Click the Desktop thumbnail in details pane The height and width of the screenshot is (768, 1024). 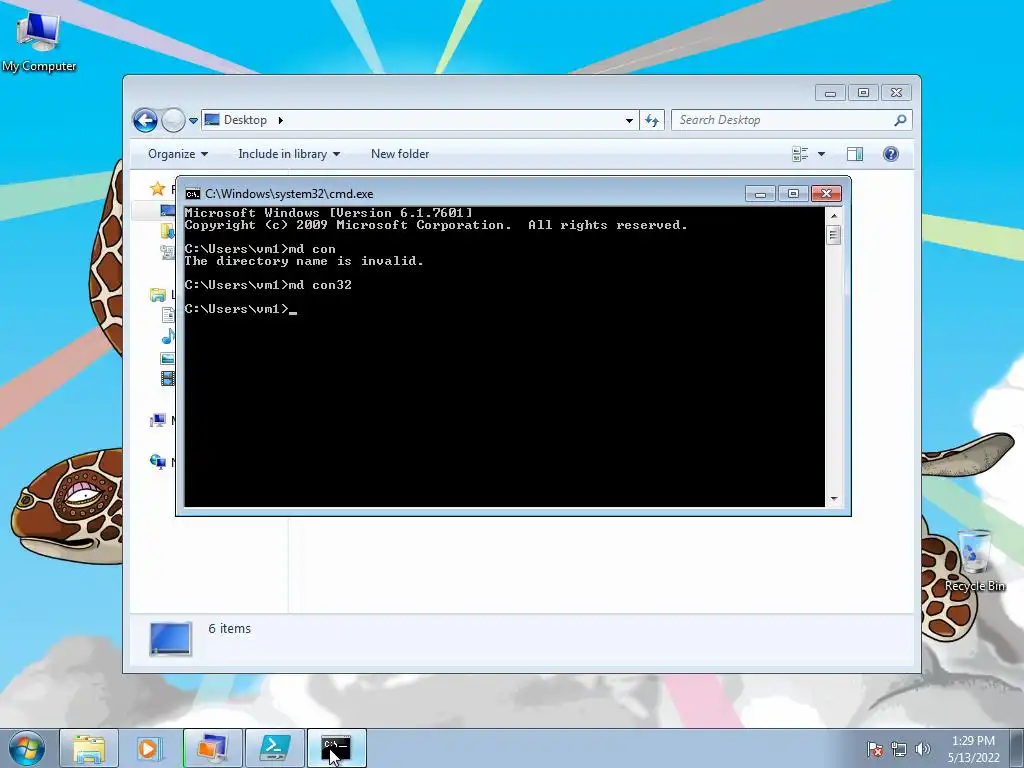(170, 638)
